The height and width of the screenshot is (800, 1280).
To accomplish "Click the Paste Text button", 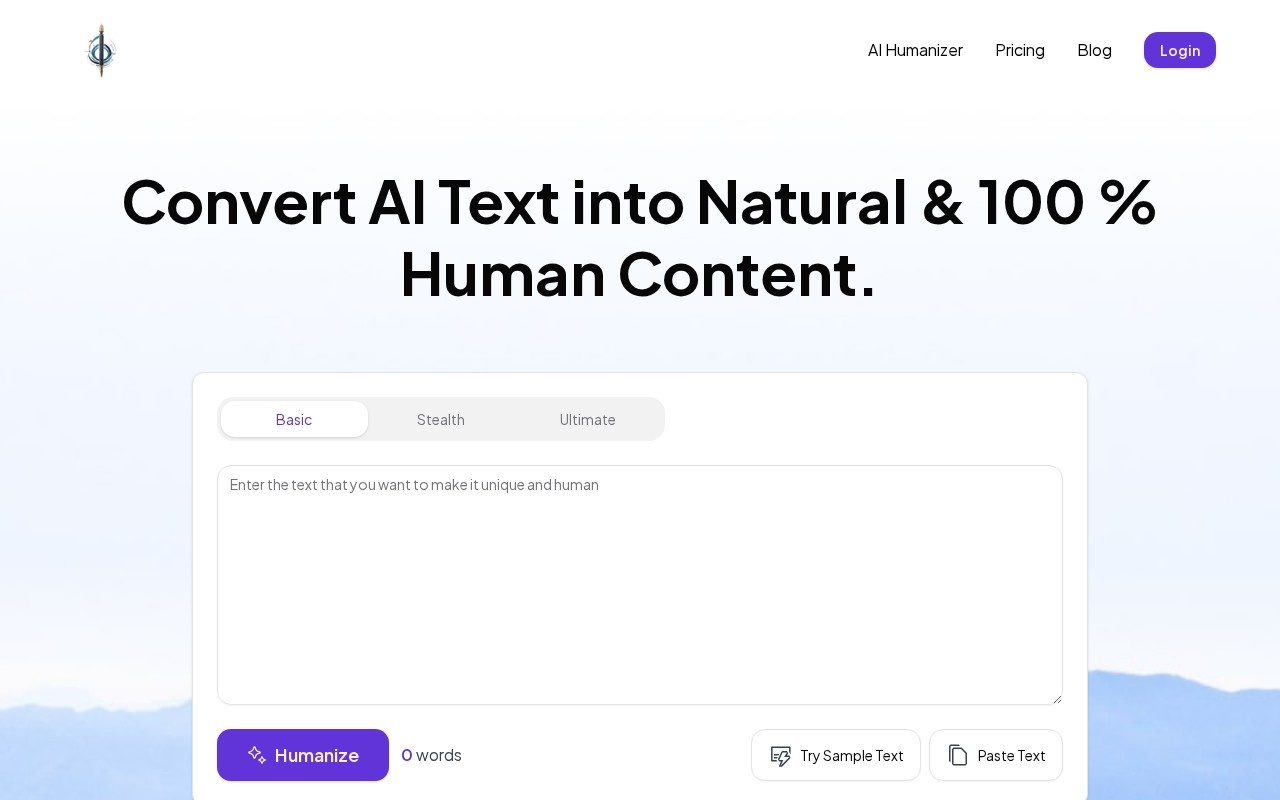I will (x=996, y=755).
